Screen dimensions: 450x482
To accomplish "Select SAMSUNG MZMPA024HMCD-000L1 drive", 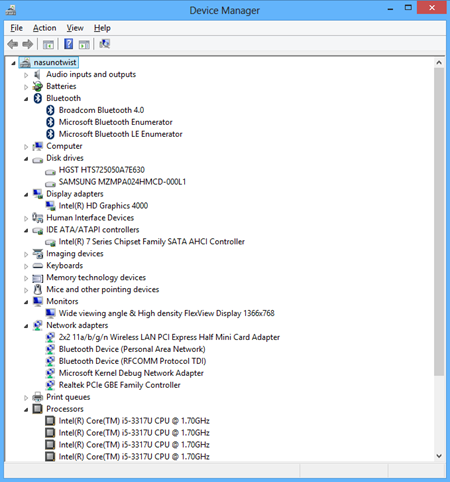I will [122, 182].
